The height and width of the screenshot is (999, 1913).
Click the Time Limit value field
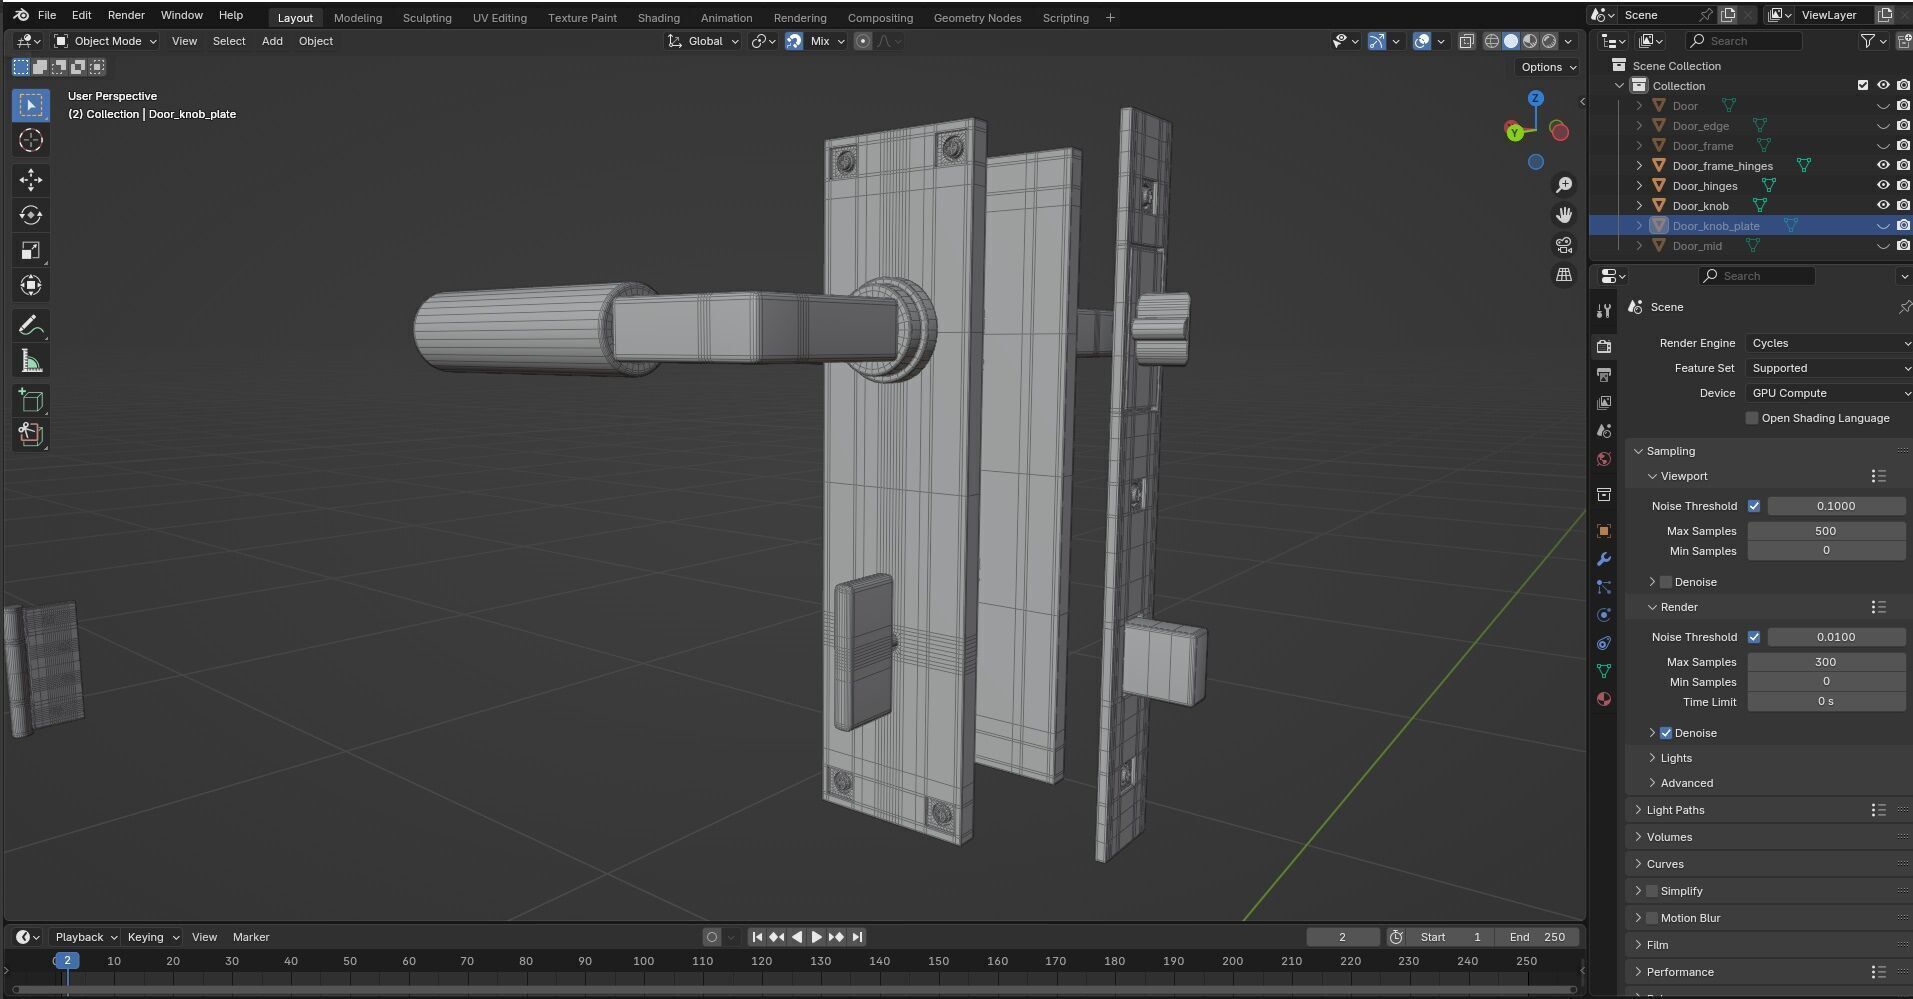[x=1826, y=701]
